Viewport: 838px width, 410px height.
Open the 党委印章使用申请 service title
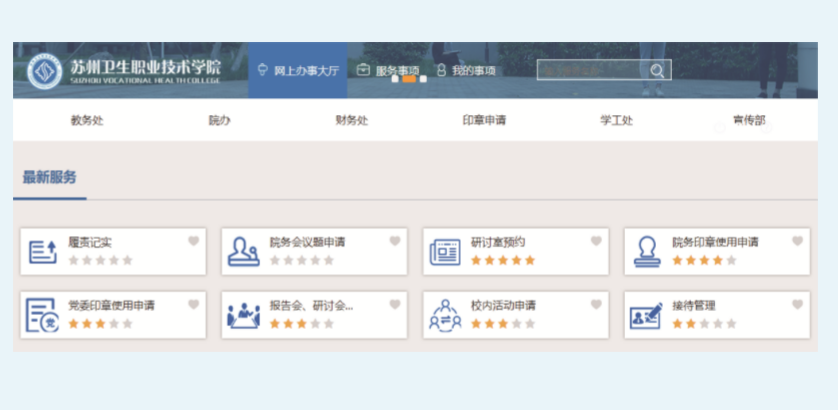coord(111,306)
